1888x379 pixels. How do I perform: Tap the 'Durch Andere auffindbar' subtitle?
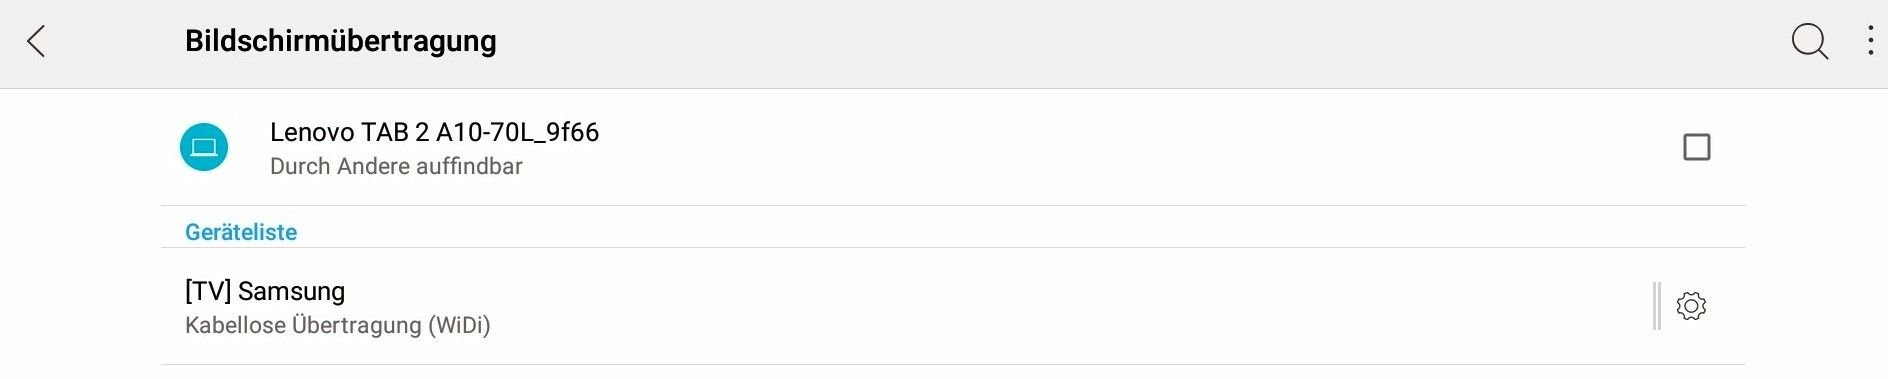point(396,166)
